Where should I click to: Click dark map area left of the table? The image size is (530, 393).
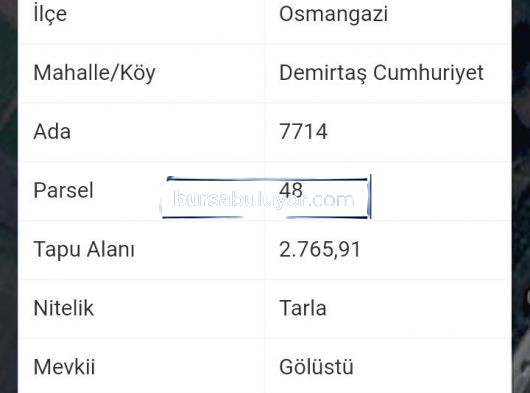coord(9,196)
